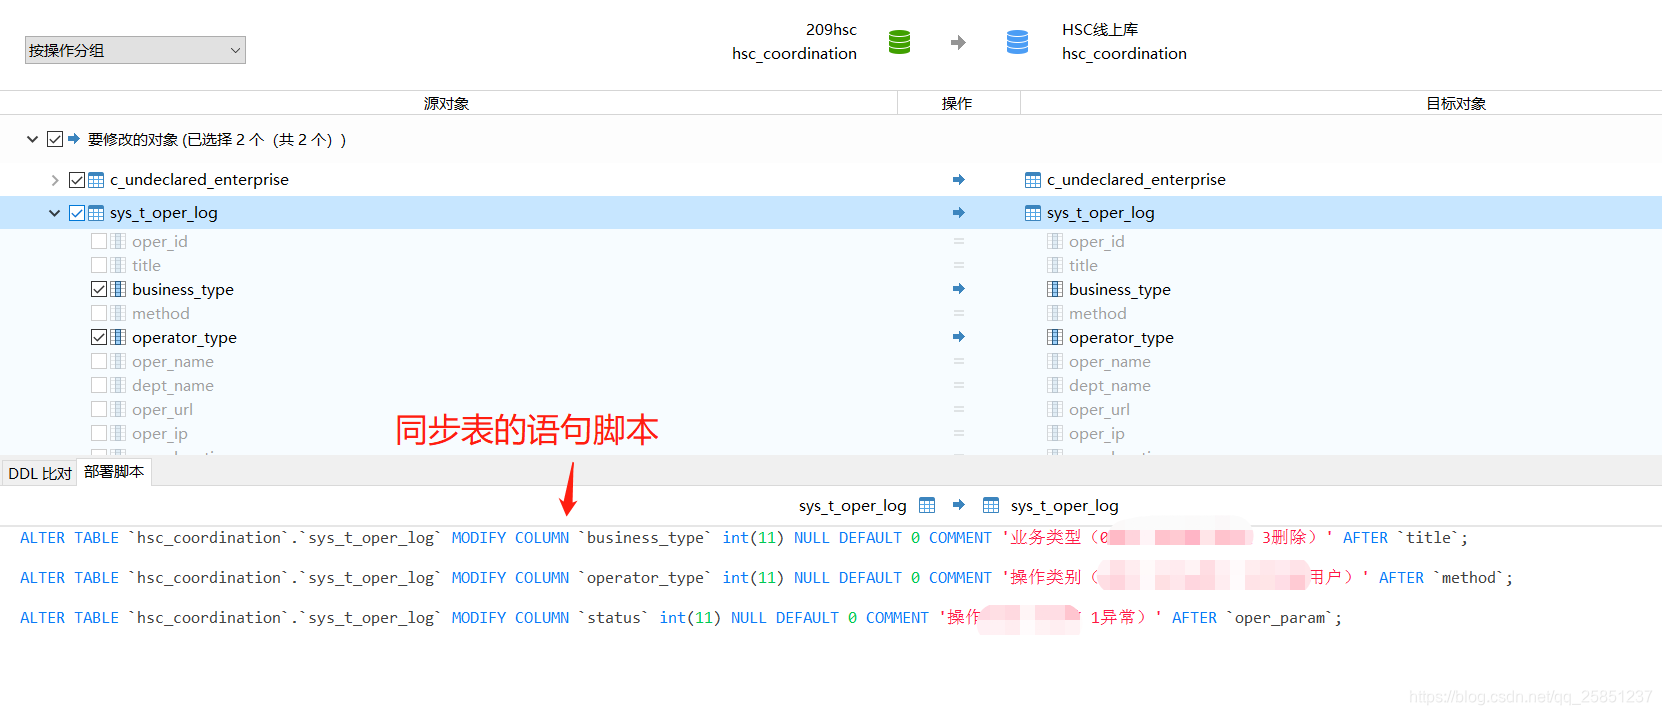Viewport: 1662px width, 715px height.
Task: Click source table icon in script header
Action: 927,505
